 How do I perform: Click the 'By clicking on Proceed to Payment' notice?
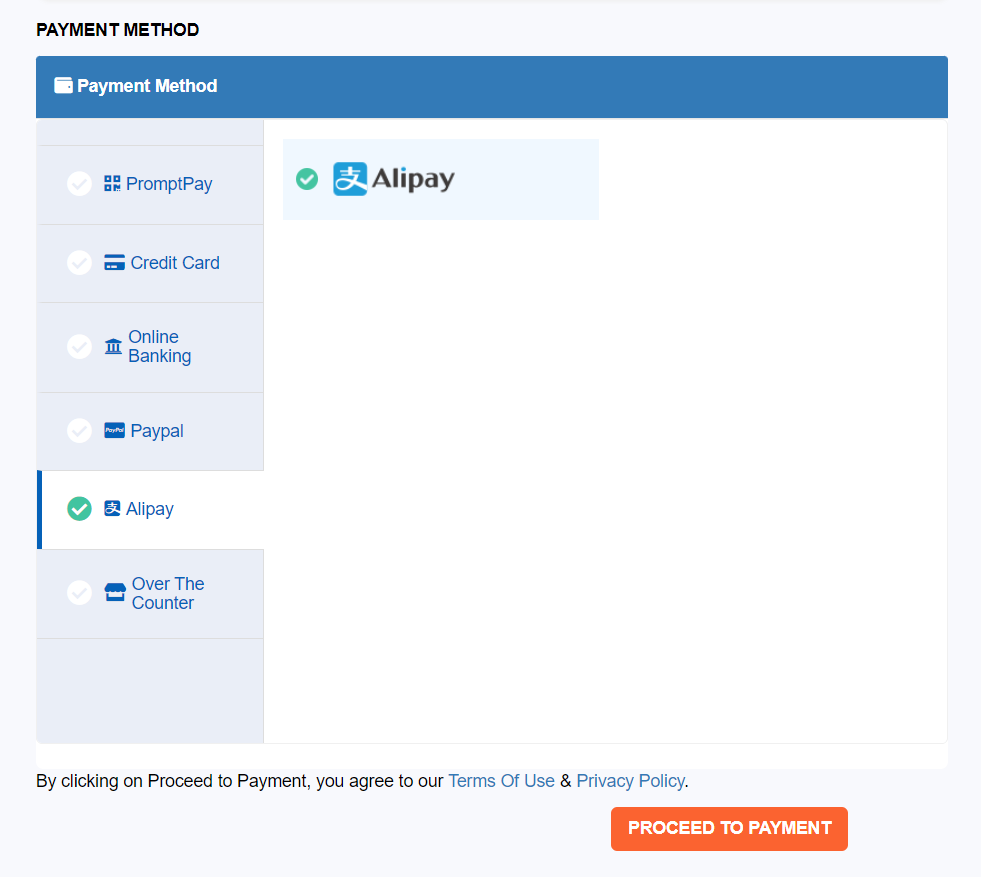[362, 781]
